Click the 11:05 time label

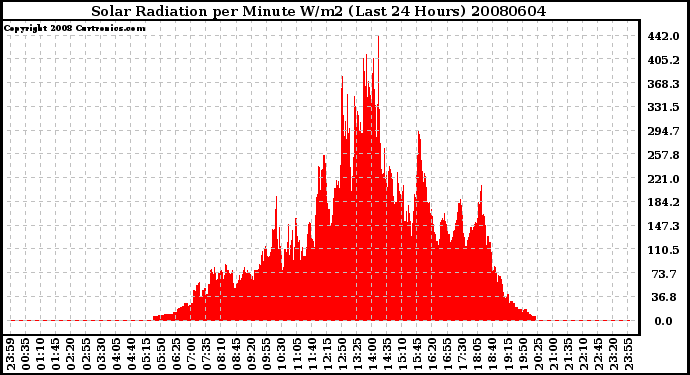pos(297,354)
